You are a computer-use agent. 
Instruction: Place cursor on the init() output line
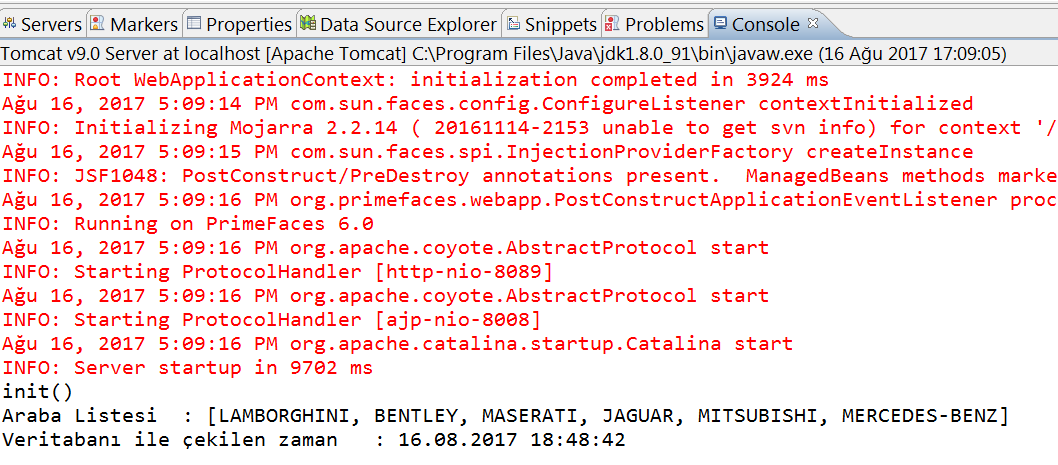click(37, 391)
